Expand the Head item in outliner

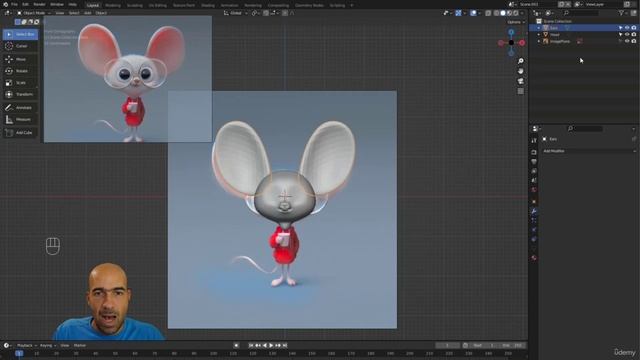click(x=539, y=35)
